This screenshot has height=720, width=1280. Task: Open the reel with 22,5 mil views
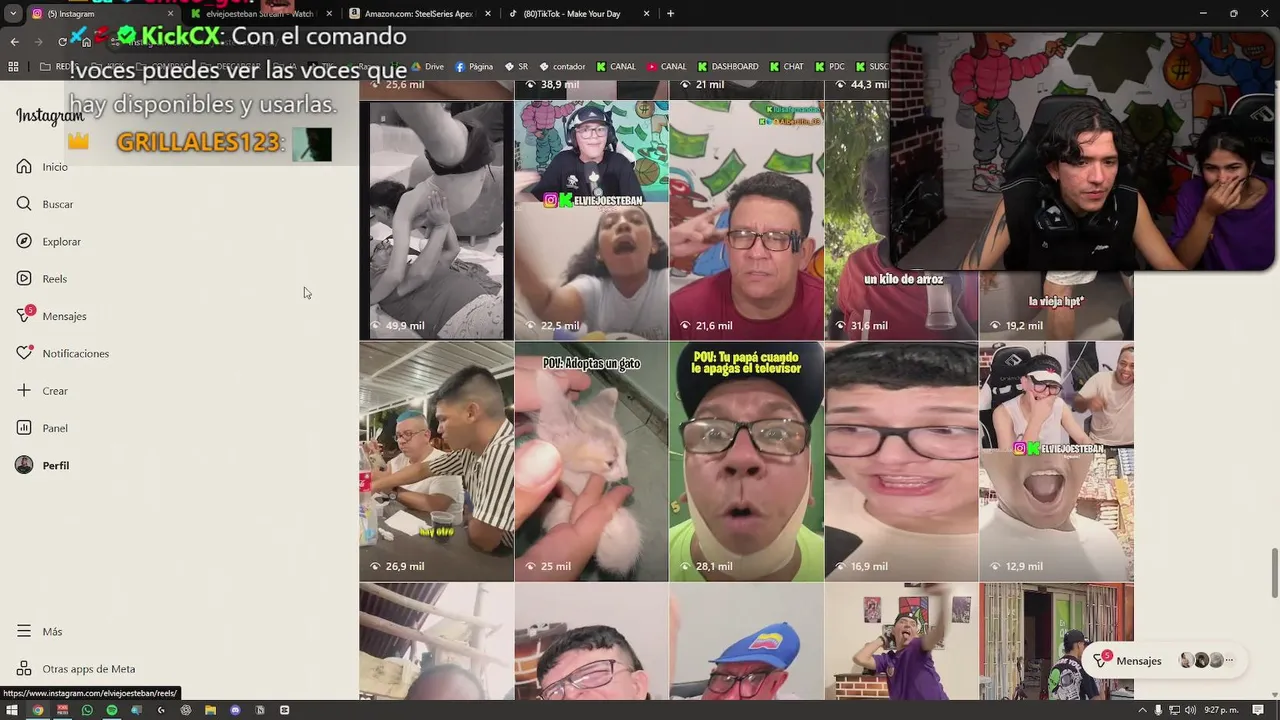[591, 220]
